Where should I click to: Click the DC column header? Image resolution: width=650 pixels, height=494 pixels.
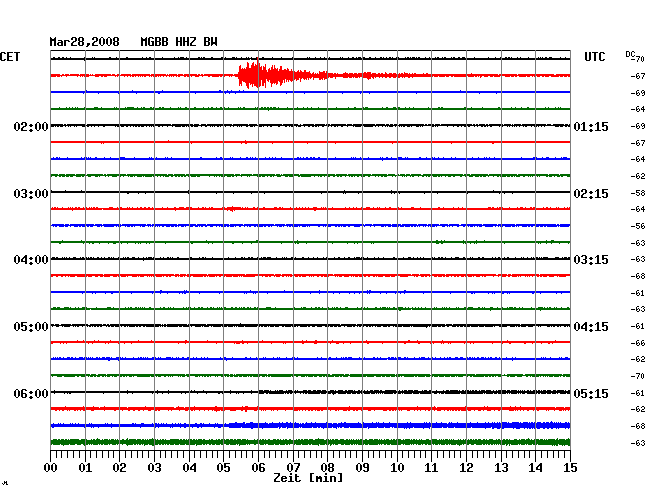[630, 55]
